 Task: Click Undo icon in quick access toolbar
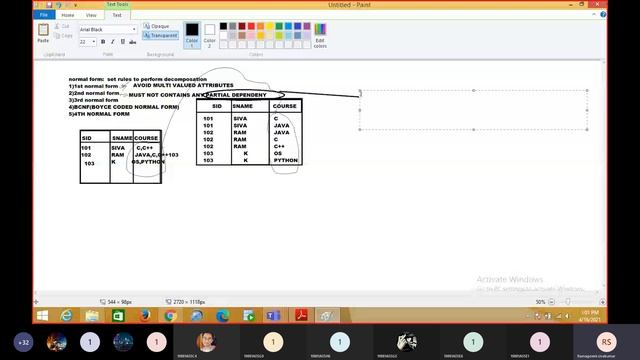59,5
